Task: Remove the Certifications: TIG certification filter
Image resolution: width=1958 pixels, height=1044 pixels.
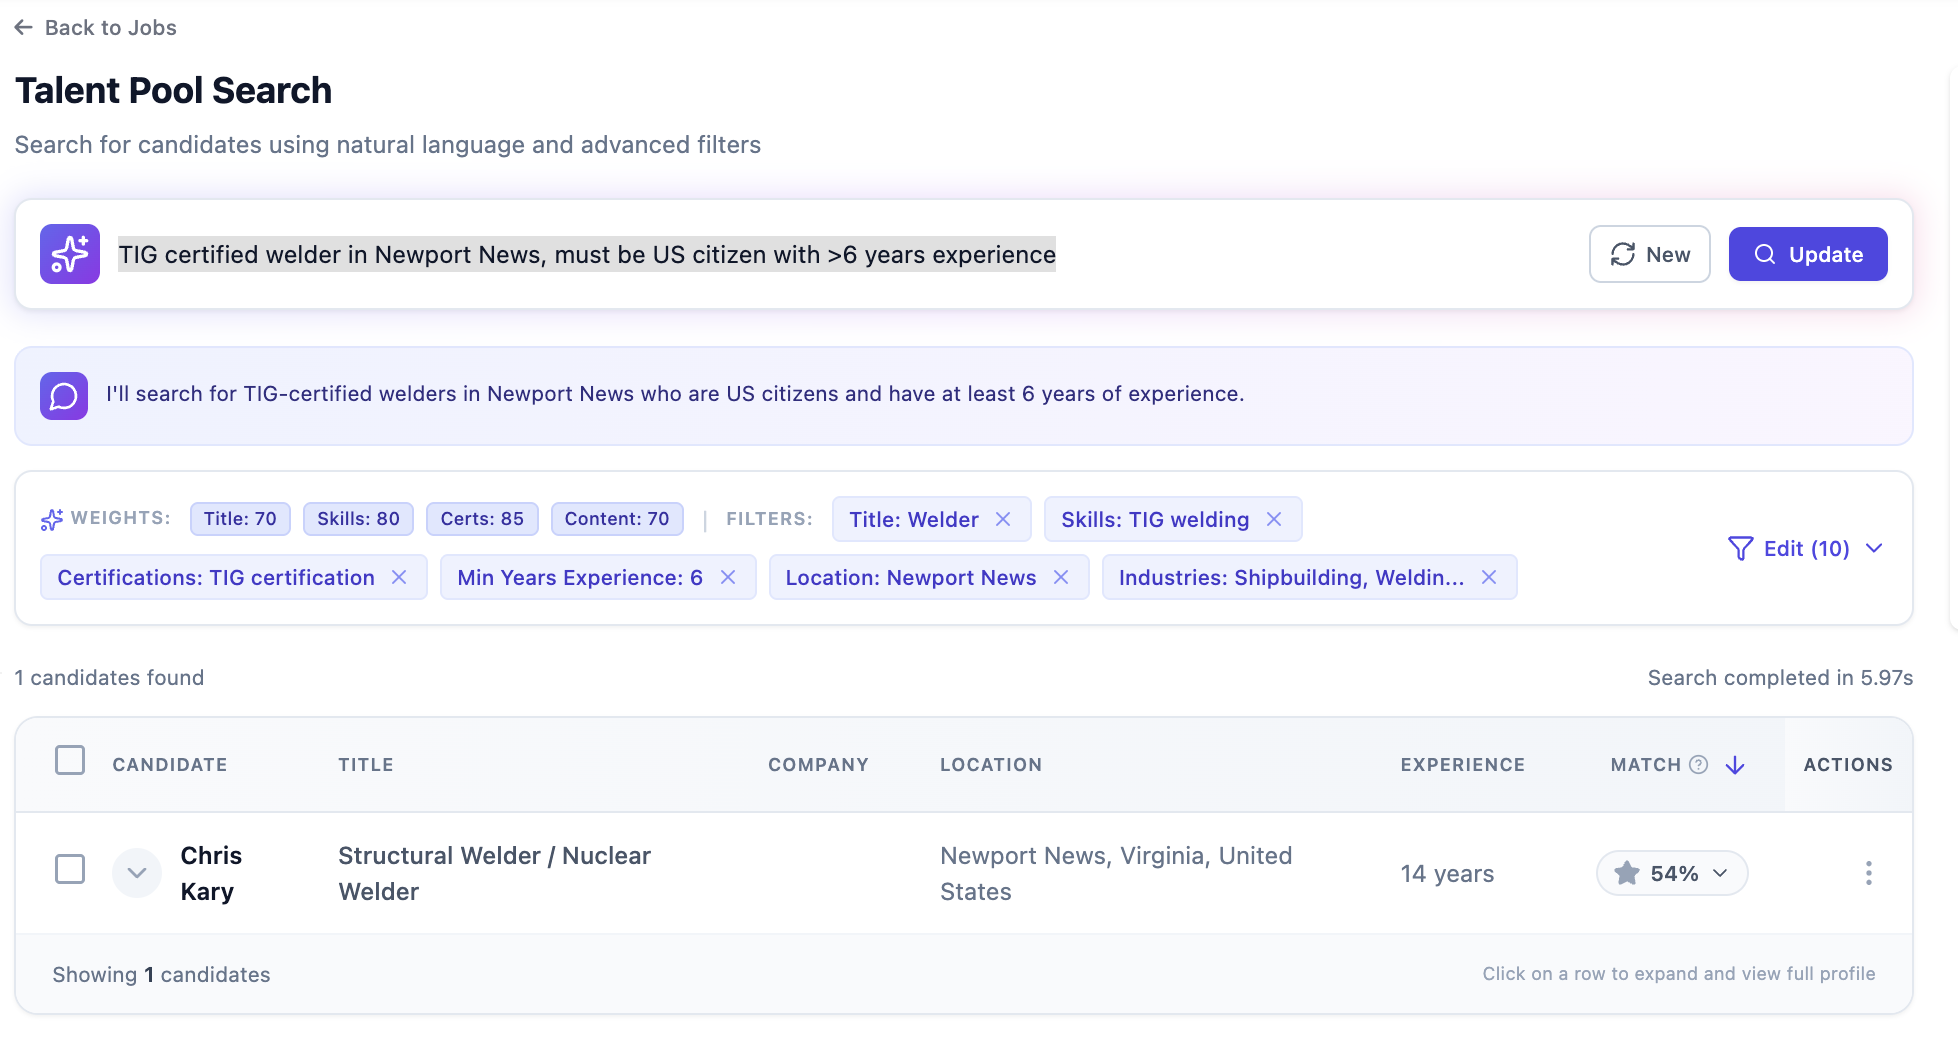Action: [399, 577]
